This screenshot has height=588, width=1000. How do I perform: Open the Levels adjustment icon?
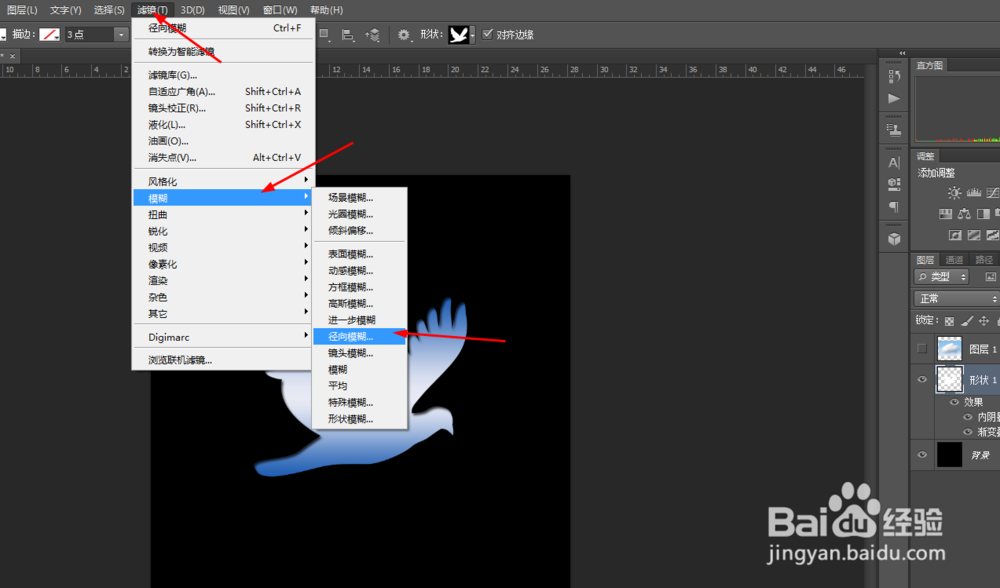pos(973,190)
